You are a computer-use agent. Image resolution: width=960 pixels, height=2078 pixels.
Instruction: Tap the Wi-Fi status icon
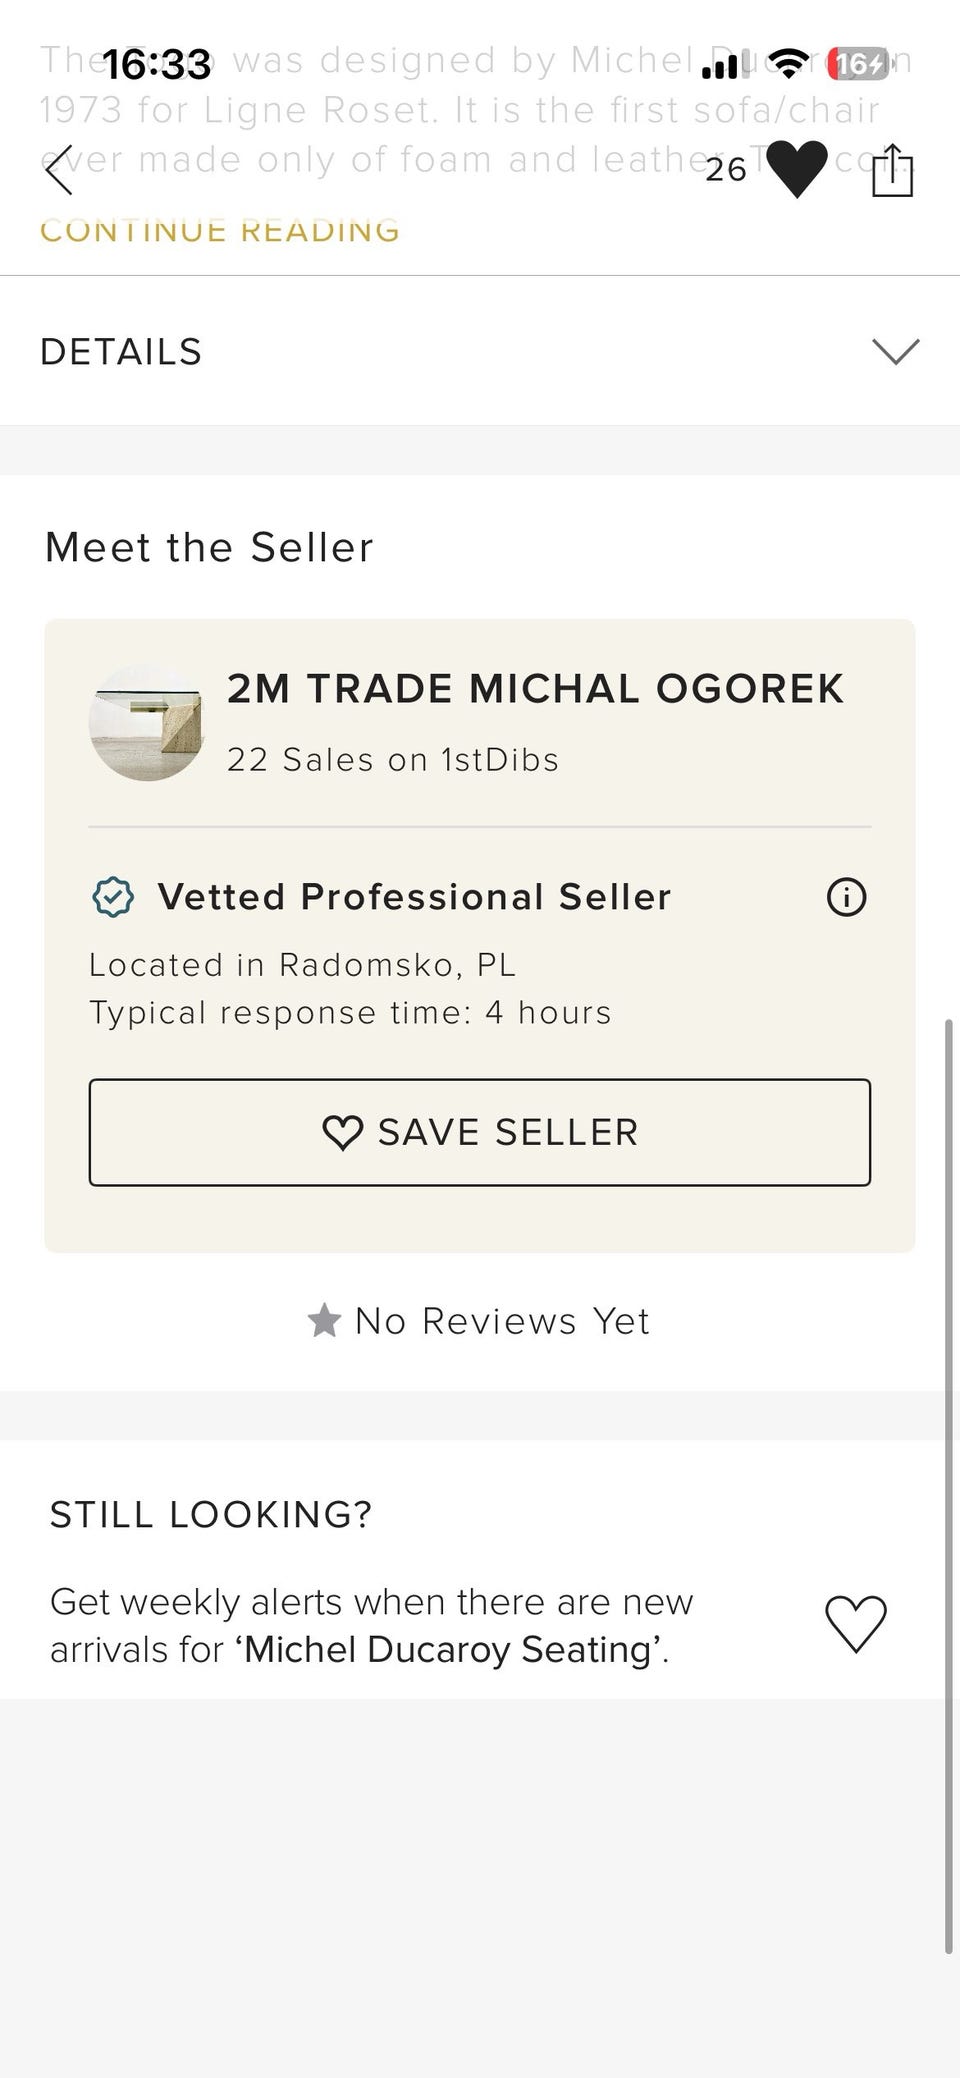[790, 64]
